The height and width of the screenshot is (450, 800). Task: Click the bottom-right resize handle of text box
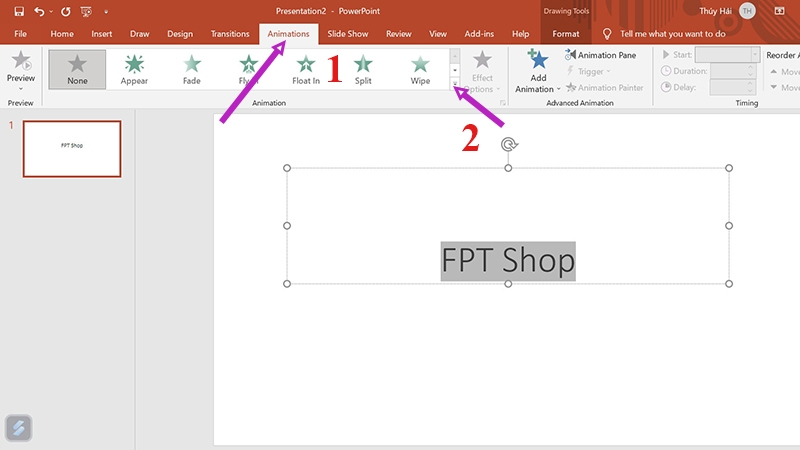pyautogui.click(x=729, y=284)
